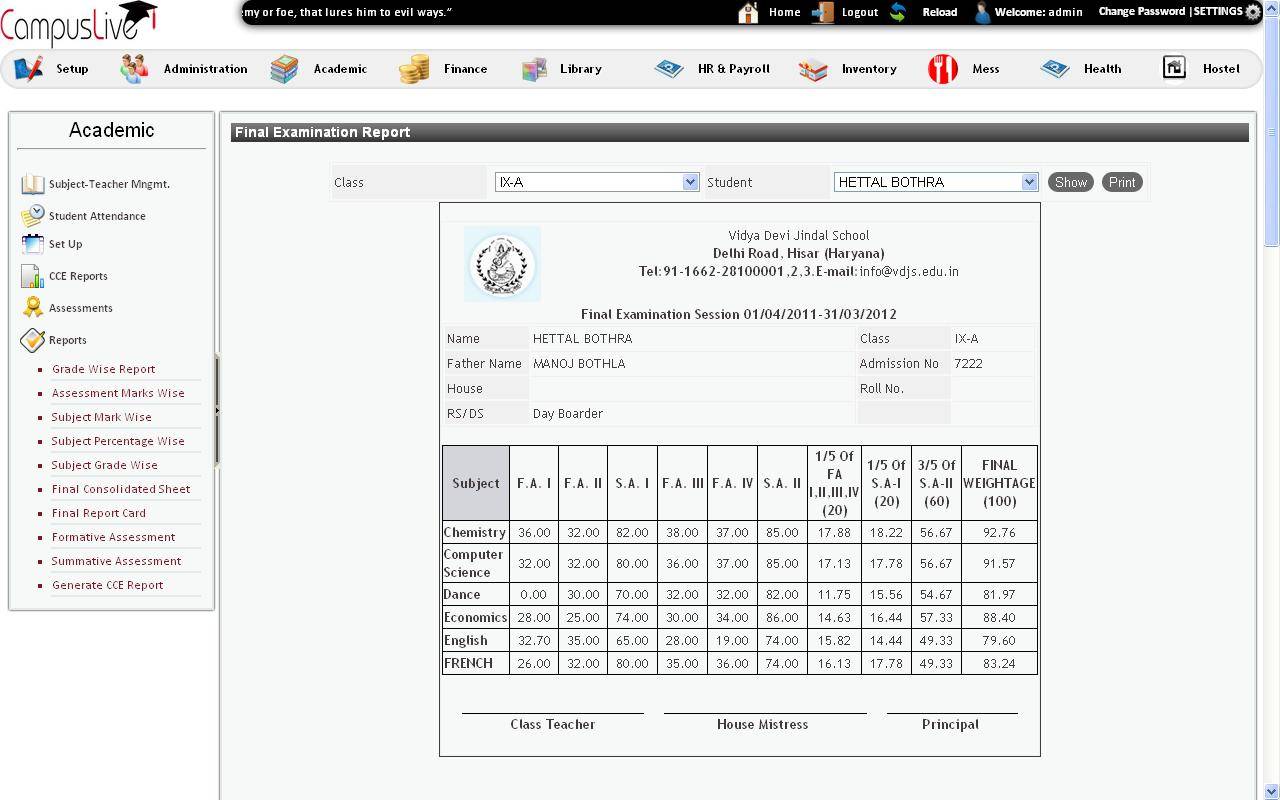Click the page vertical scrollbar
1280x800 pixels.
tap(1271, 400)
